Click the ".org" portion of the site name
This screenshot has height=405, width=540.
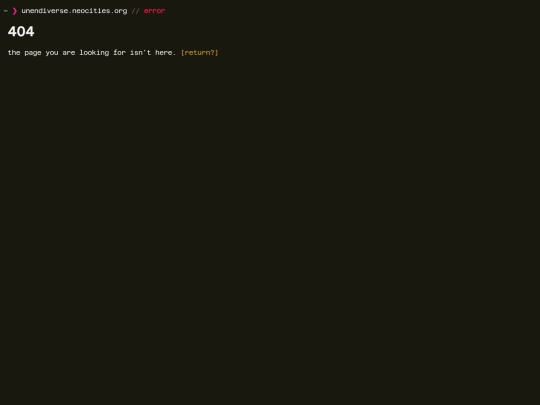coord(119,11)
